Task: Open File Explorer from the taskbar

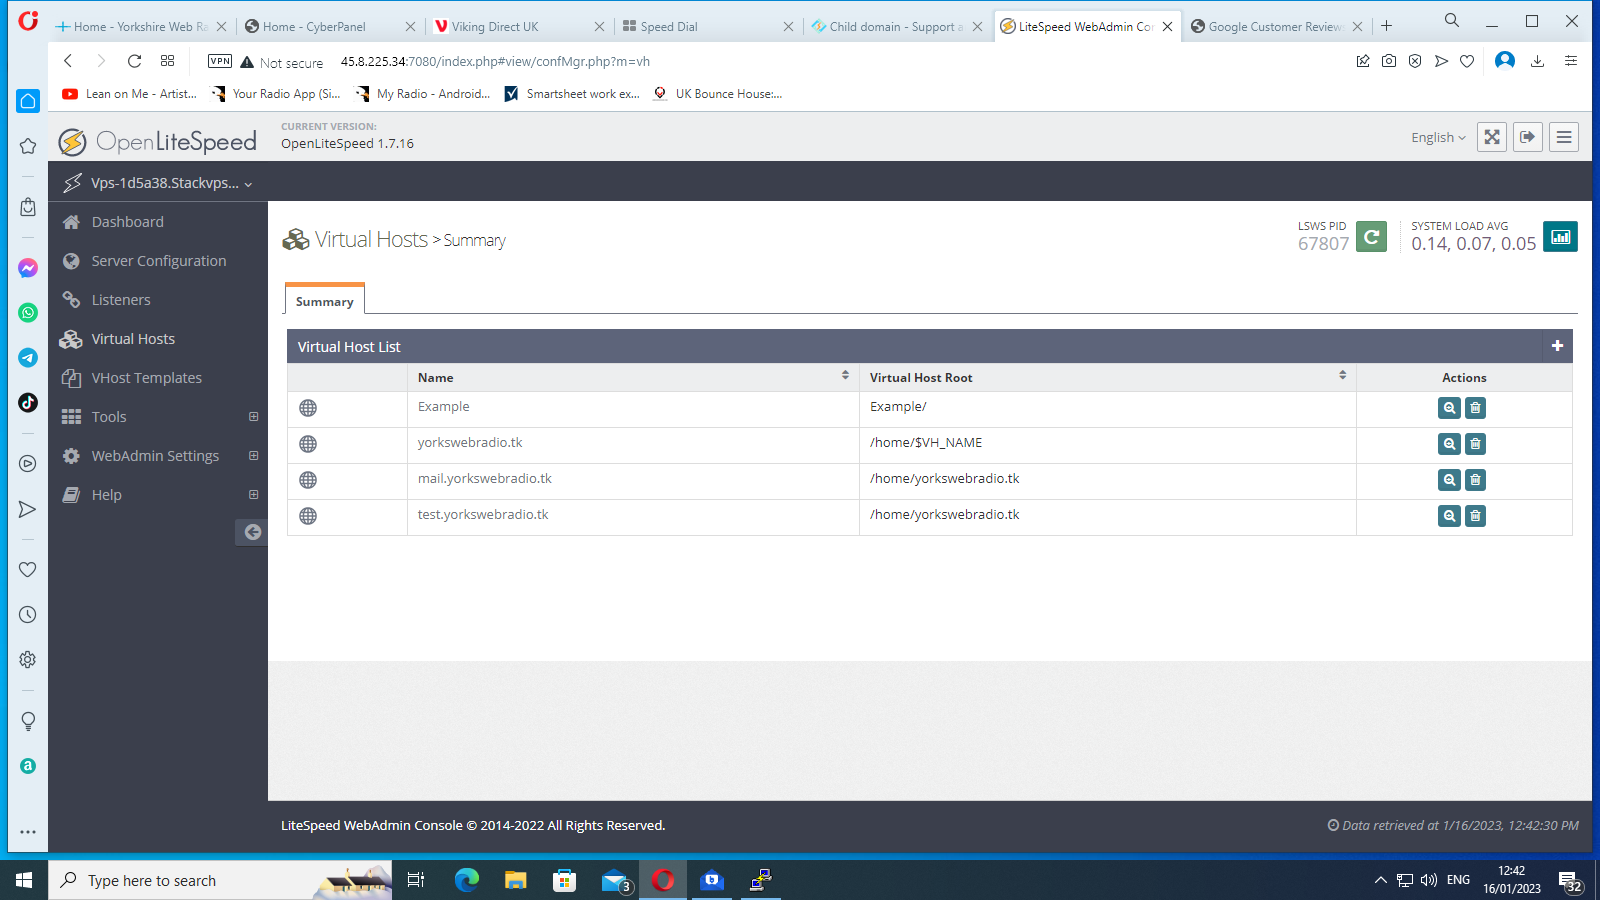Action: tap(515, 880)
